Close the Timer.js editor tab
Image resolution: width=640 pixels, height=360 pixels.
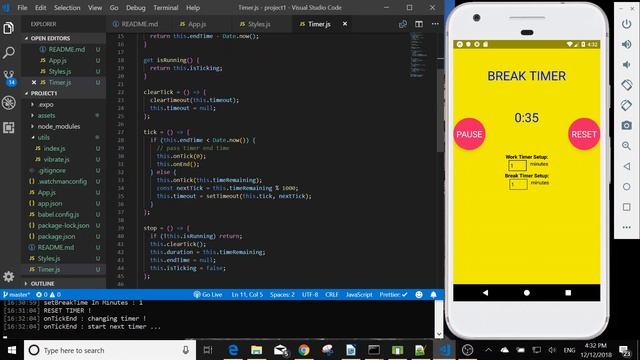tap(345, 24)
